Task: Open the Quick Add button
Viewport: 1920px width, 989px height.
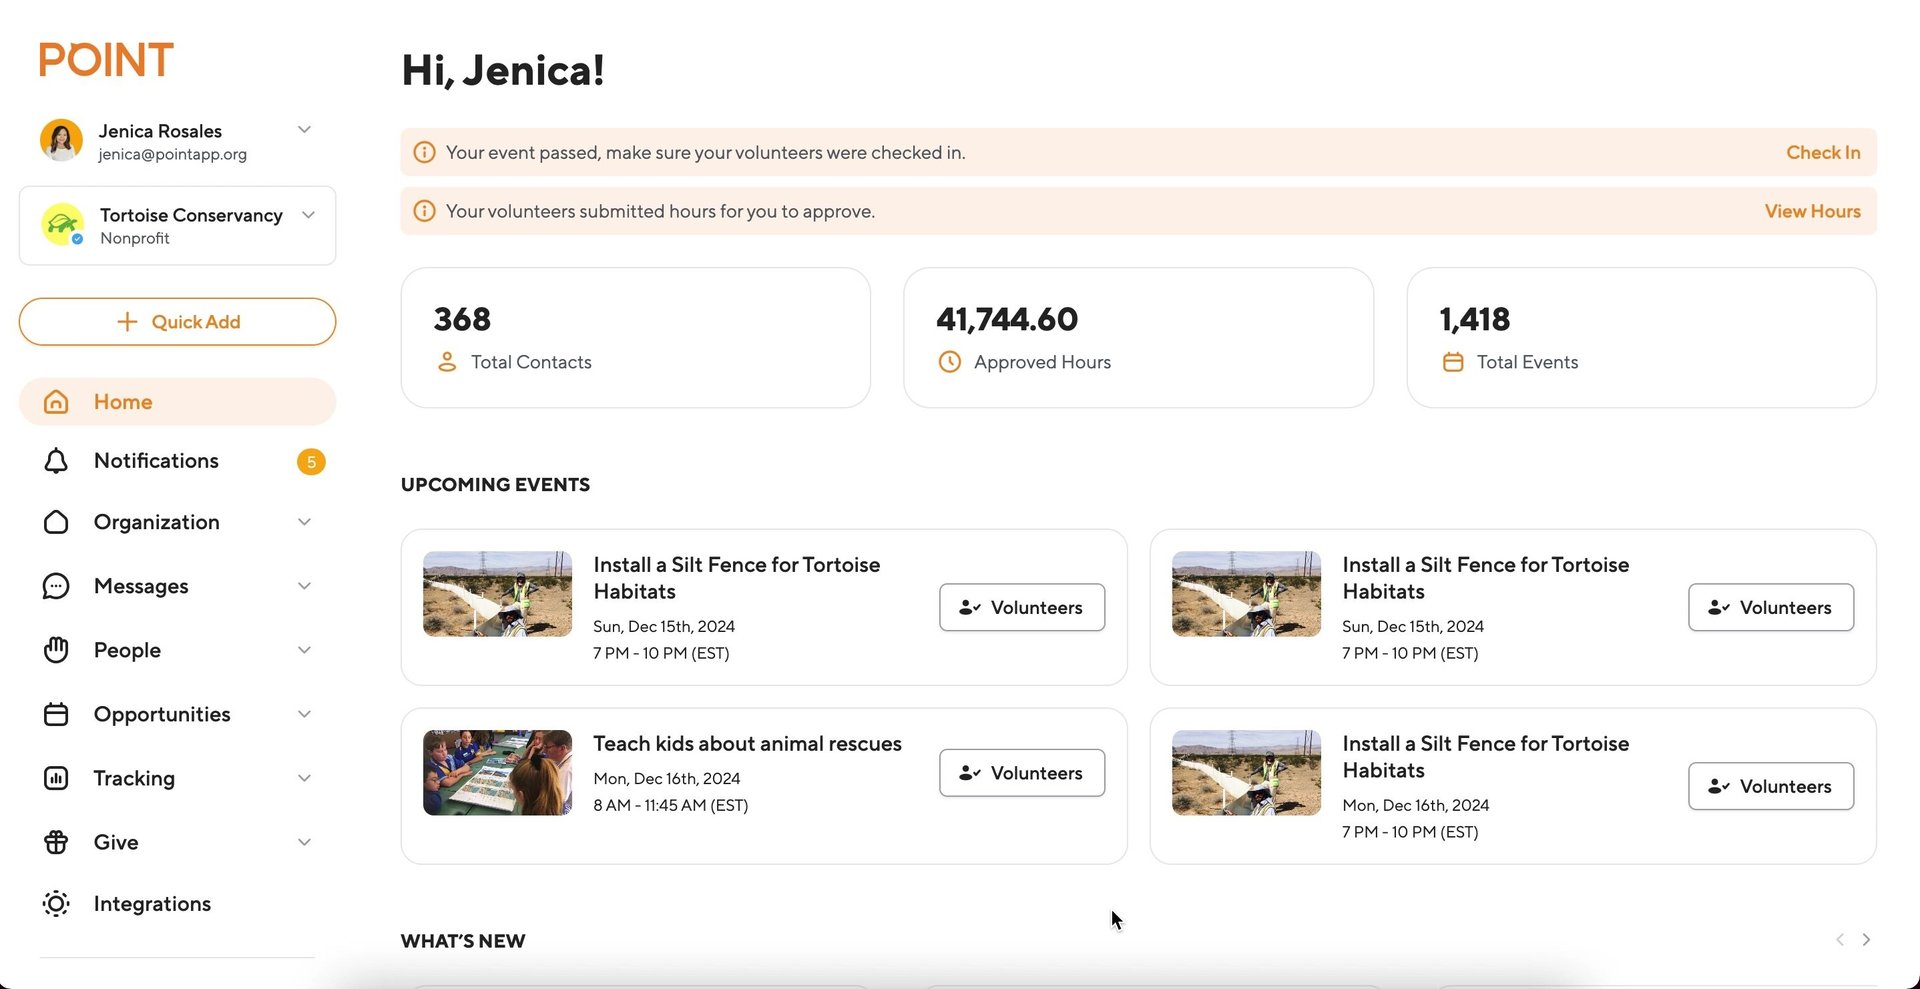Action: 177,322
